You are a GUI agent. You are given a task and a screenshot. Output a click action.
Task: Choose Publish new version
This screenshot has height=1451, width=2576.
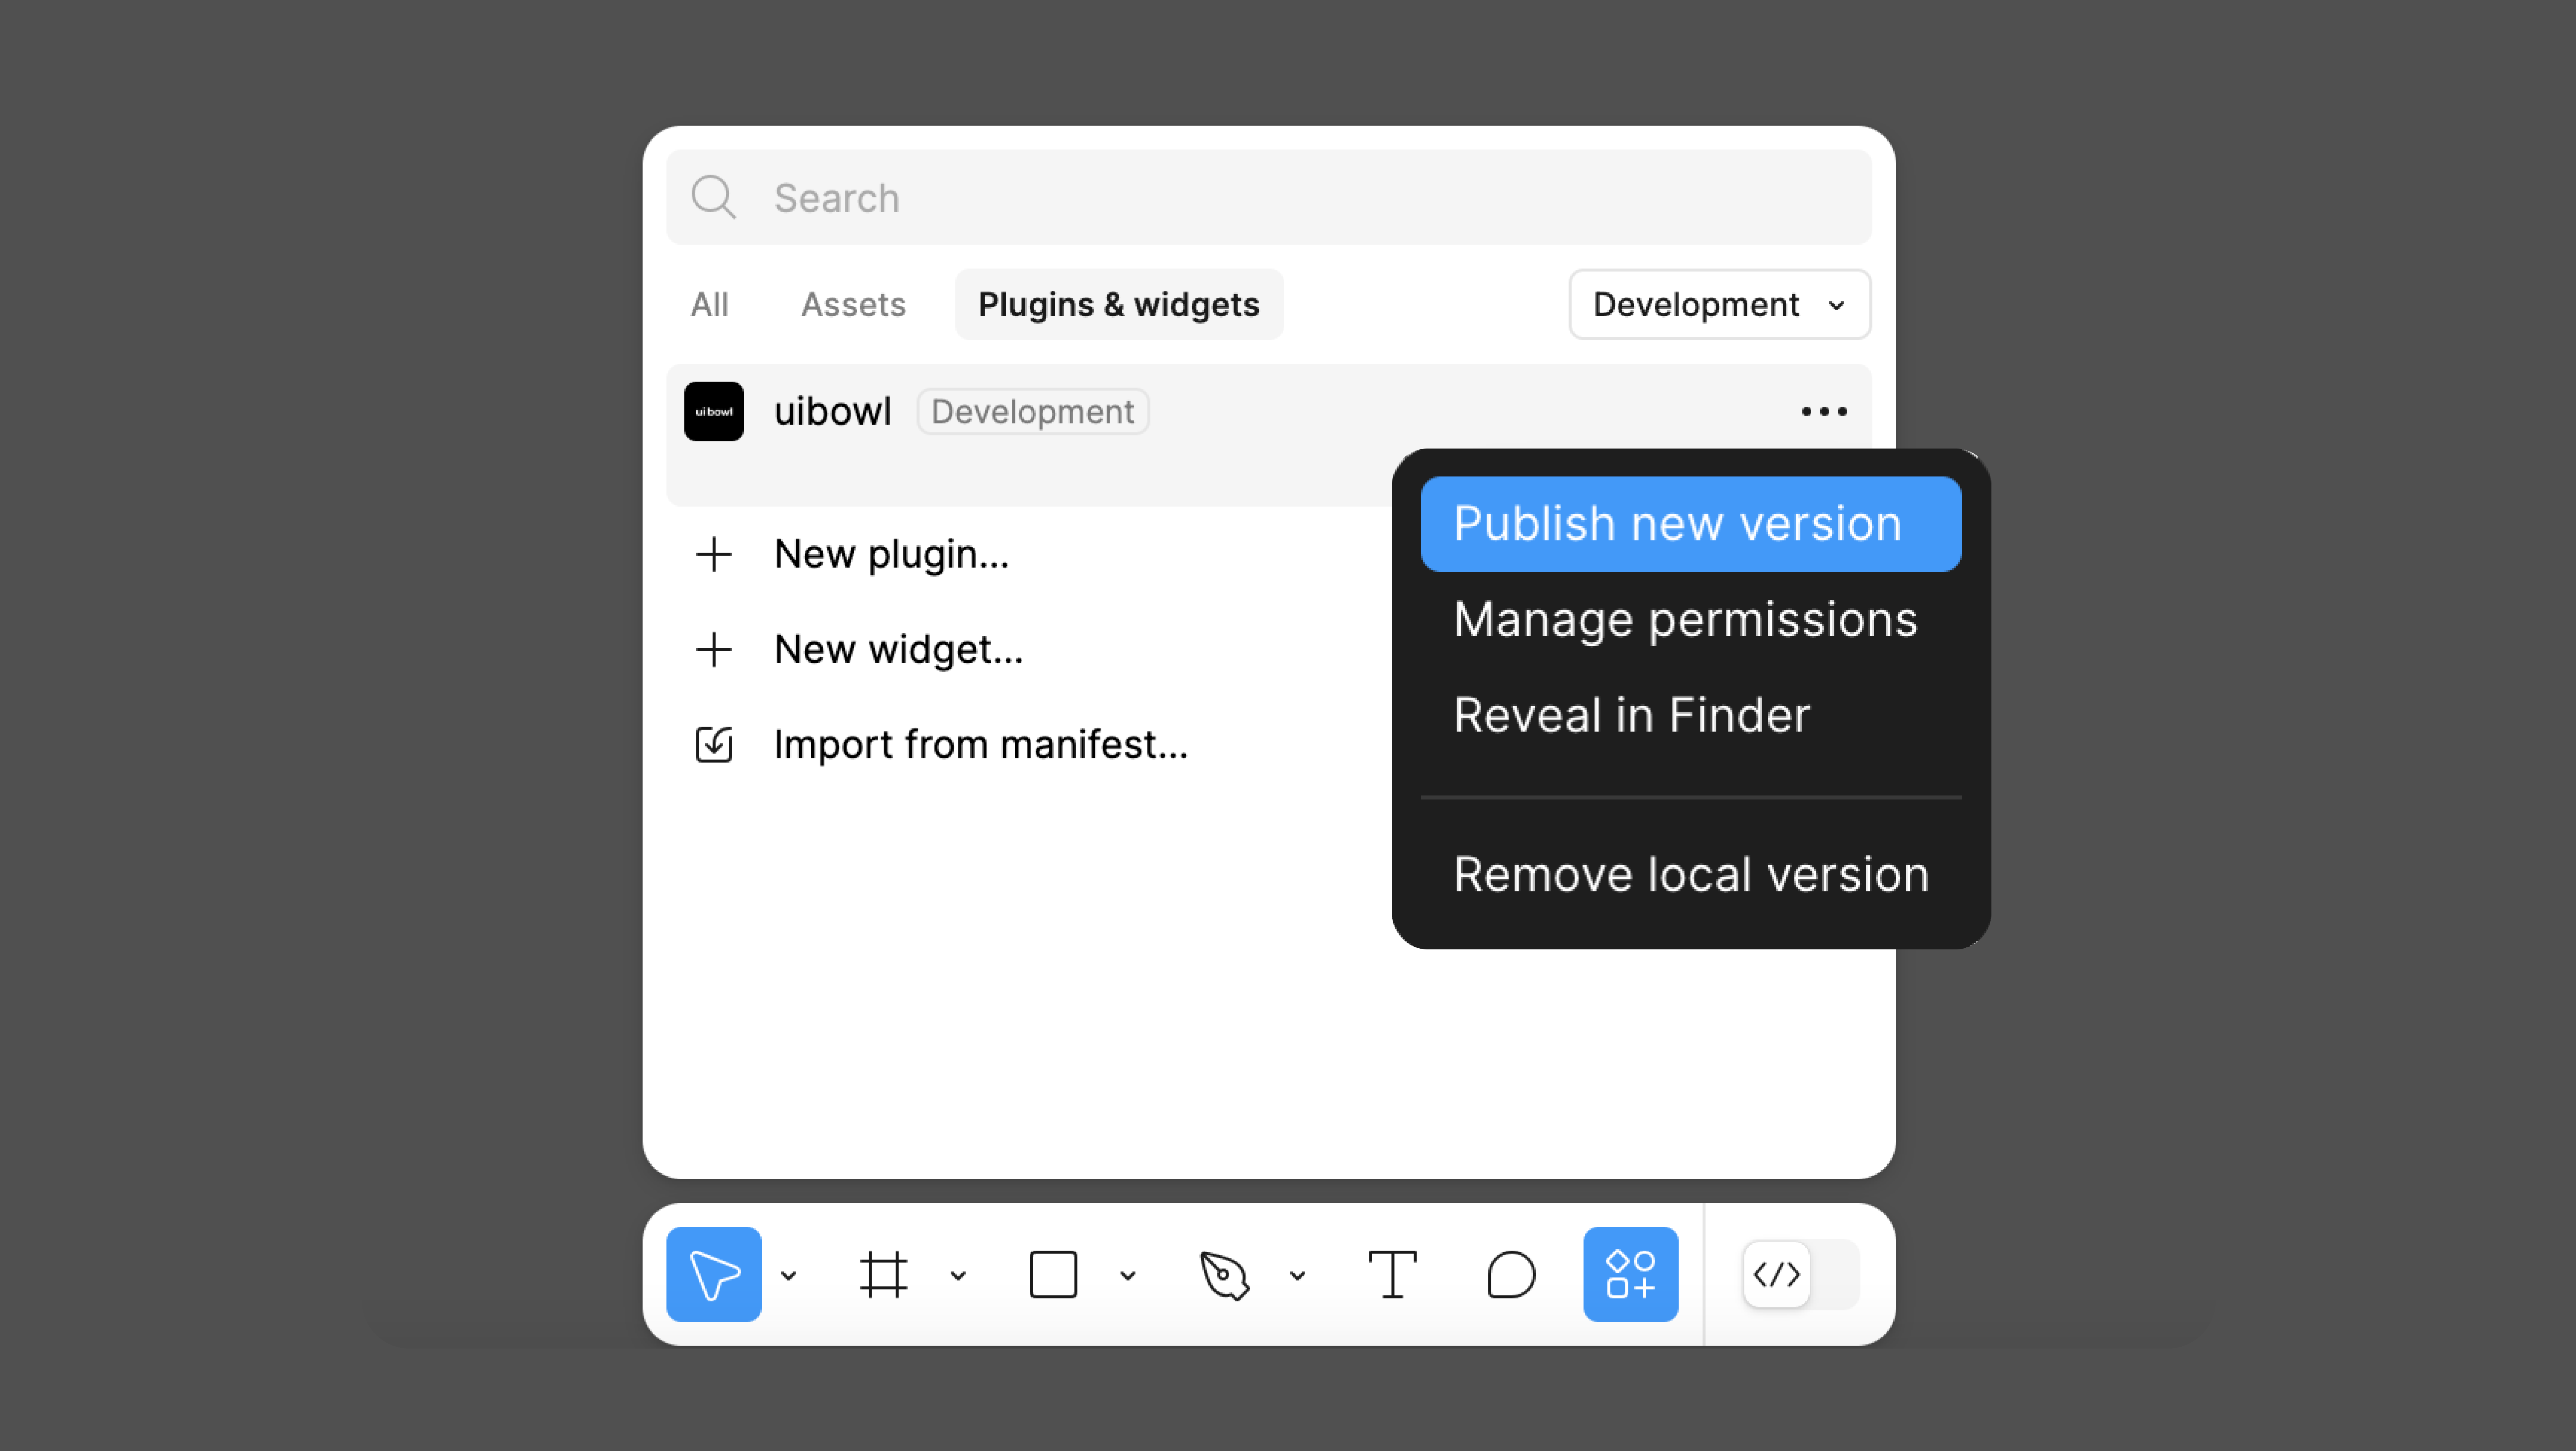coord(1690,524)
